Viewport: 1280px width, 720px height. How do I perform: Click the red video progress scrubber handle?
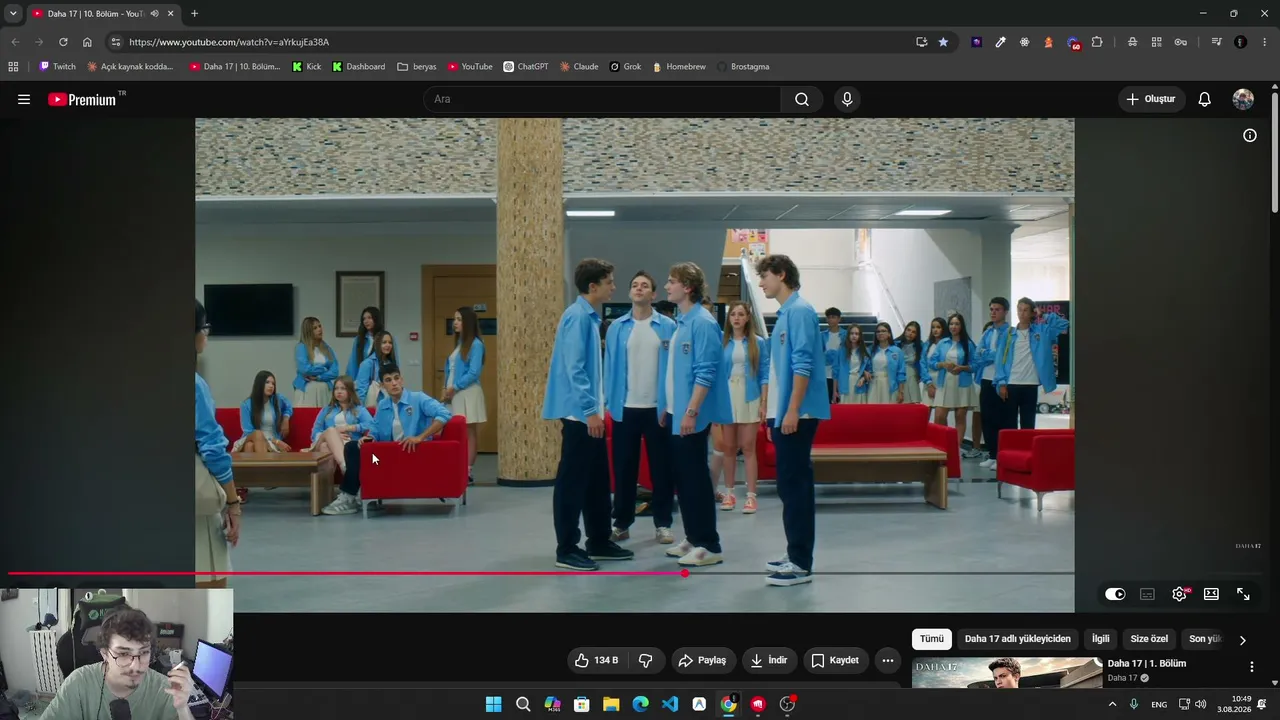(684, 573)
